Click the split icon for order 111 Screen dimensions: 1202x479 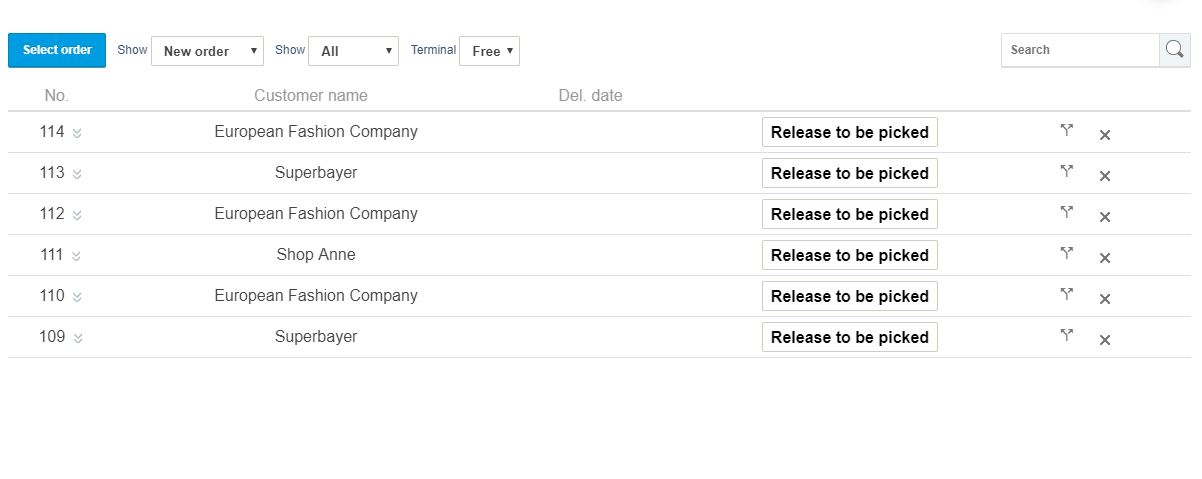pyautogui.click(x=1066, y=253)
